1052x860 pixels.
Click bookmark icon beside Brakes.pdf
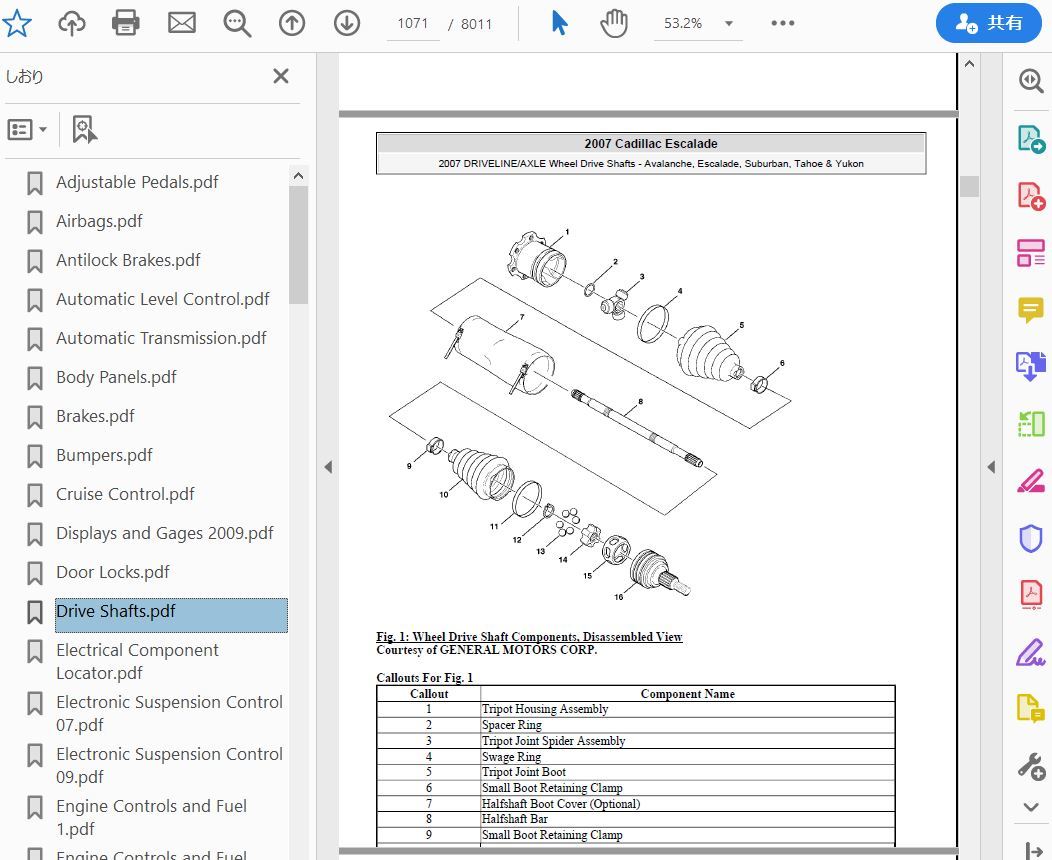[x=35, y=417]
